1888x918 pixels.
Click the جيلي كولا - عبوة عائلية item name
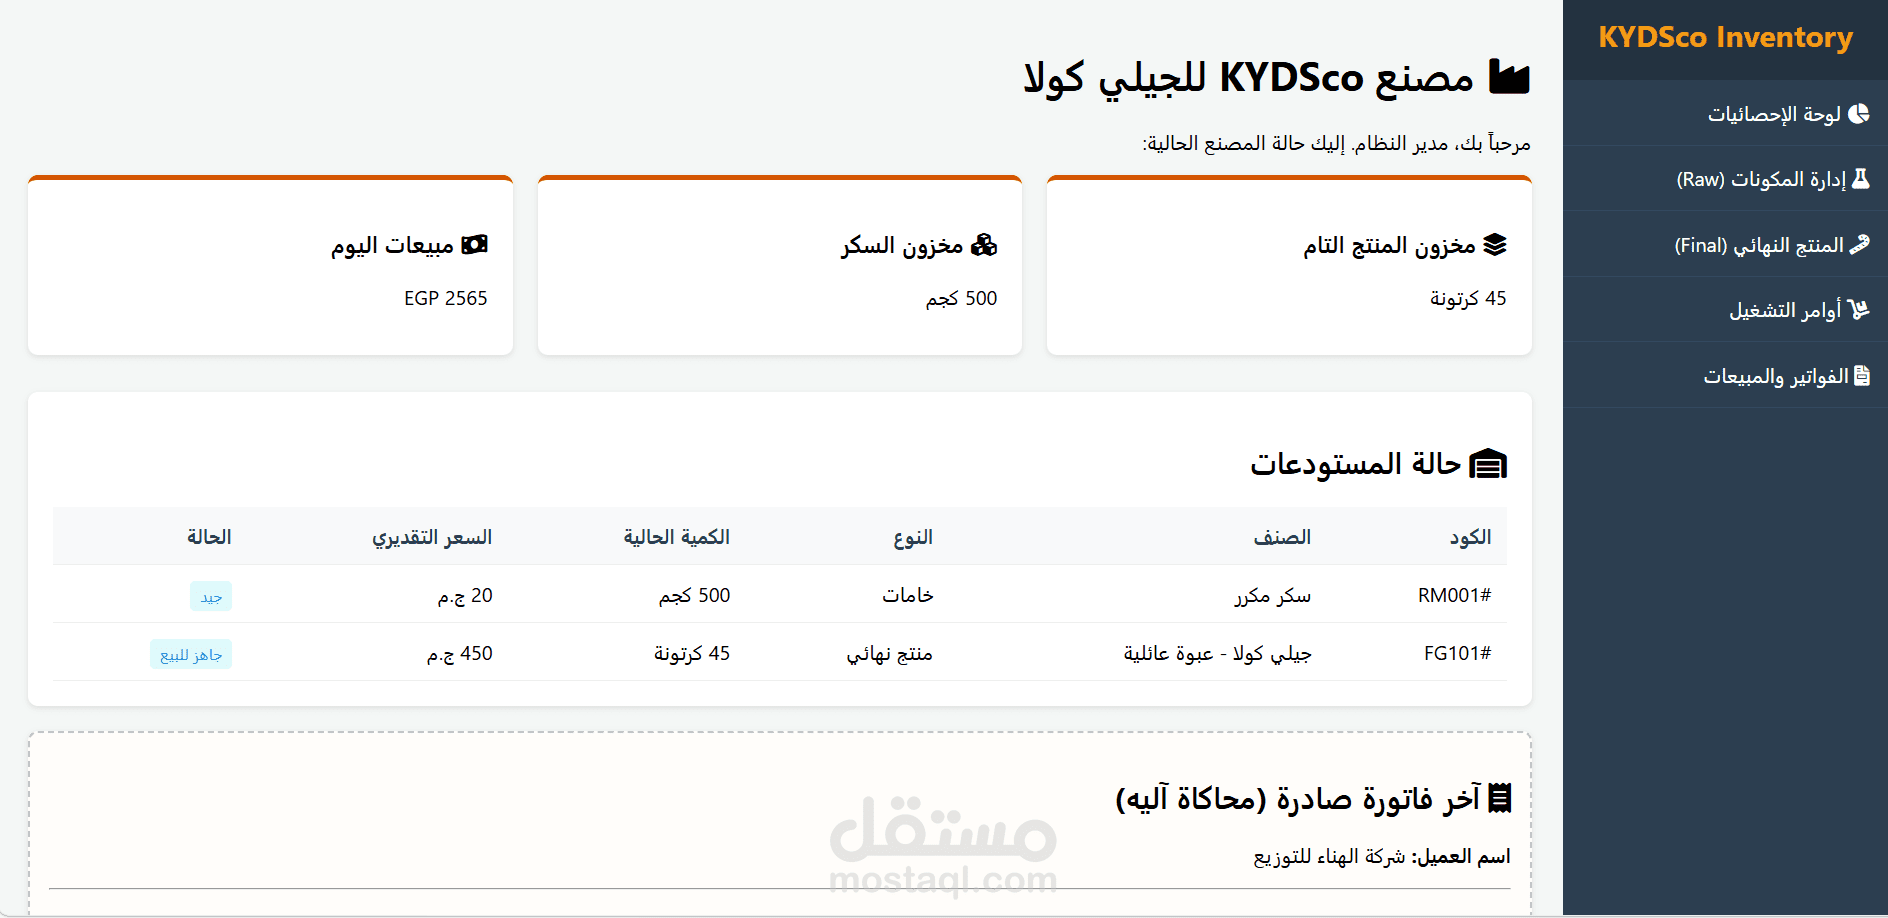point(1217,653)
